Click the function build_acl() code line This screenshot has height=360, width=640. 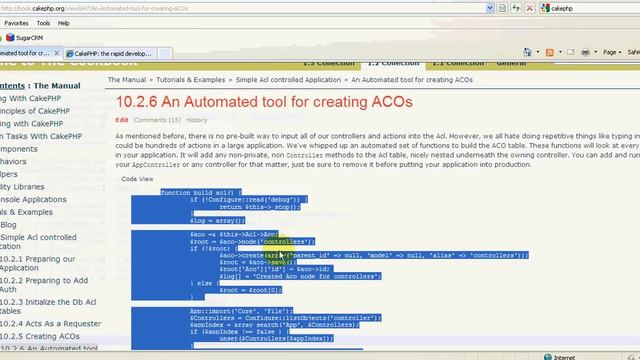[201, 193]
